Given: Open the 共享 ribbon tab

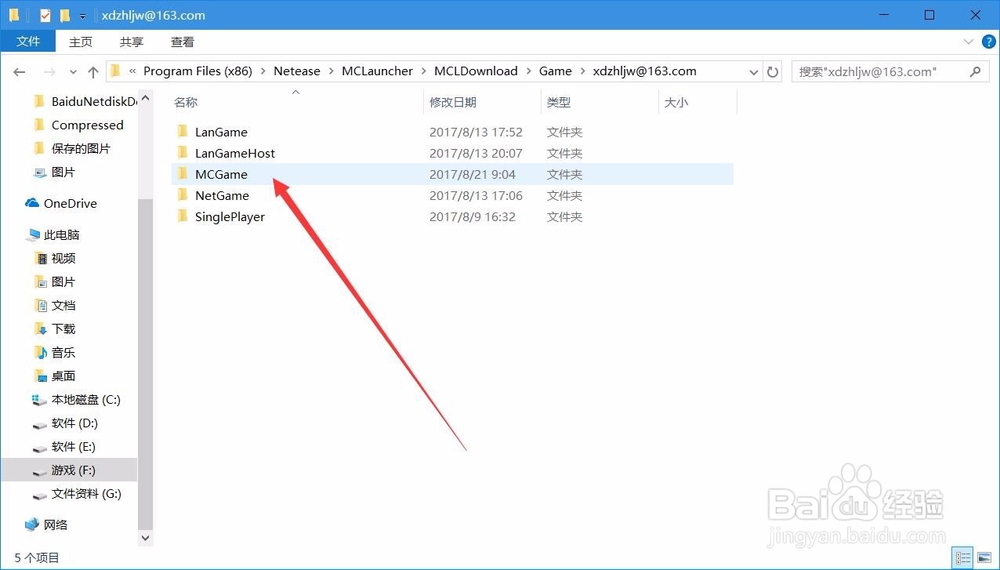Looking at the screenshot, I should point(131,42).
